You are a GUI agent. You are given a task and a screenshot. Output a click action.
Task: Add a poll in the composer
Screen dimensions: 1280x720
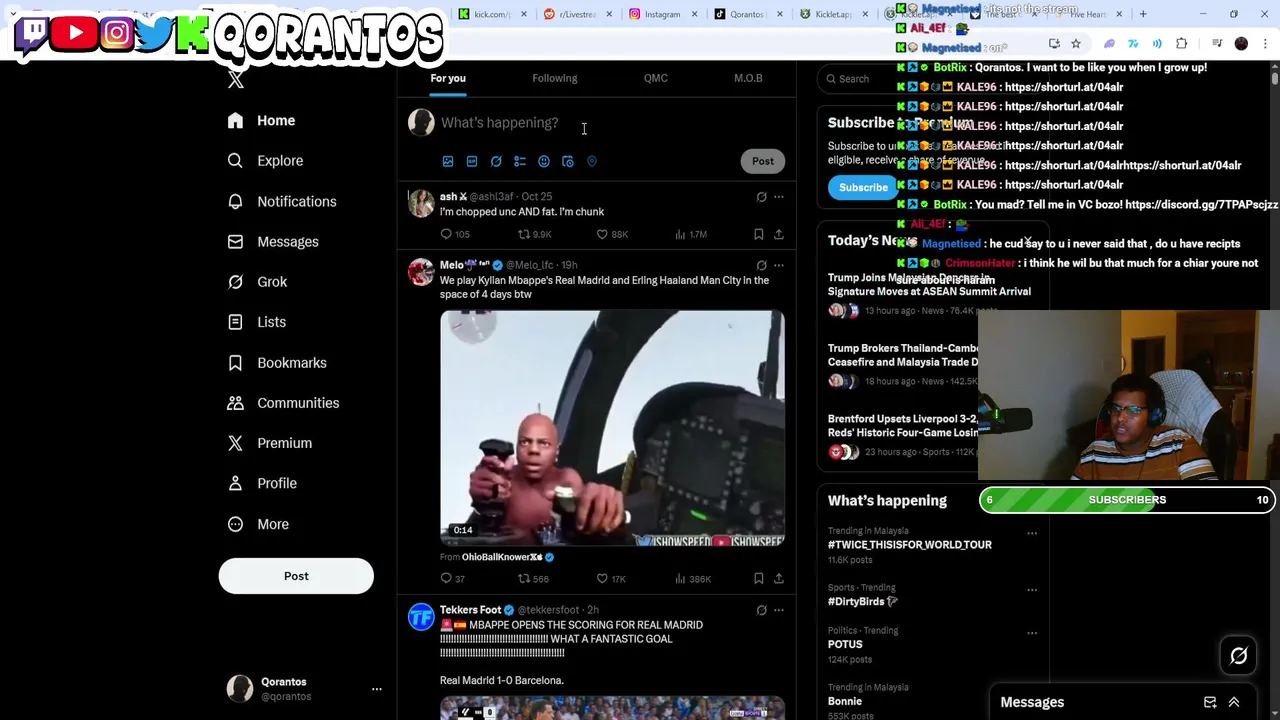520,161
